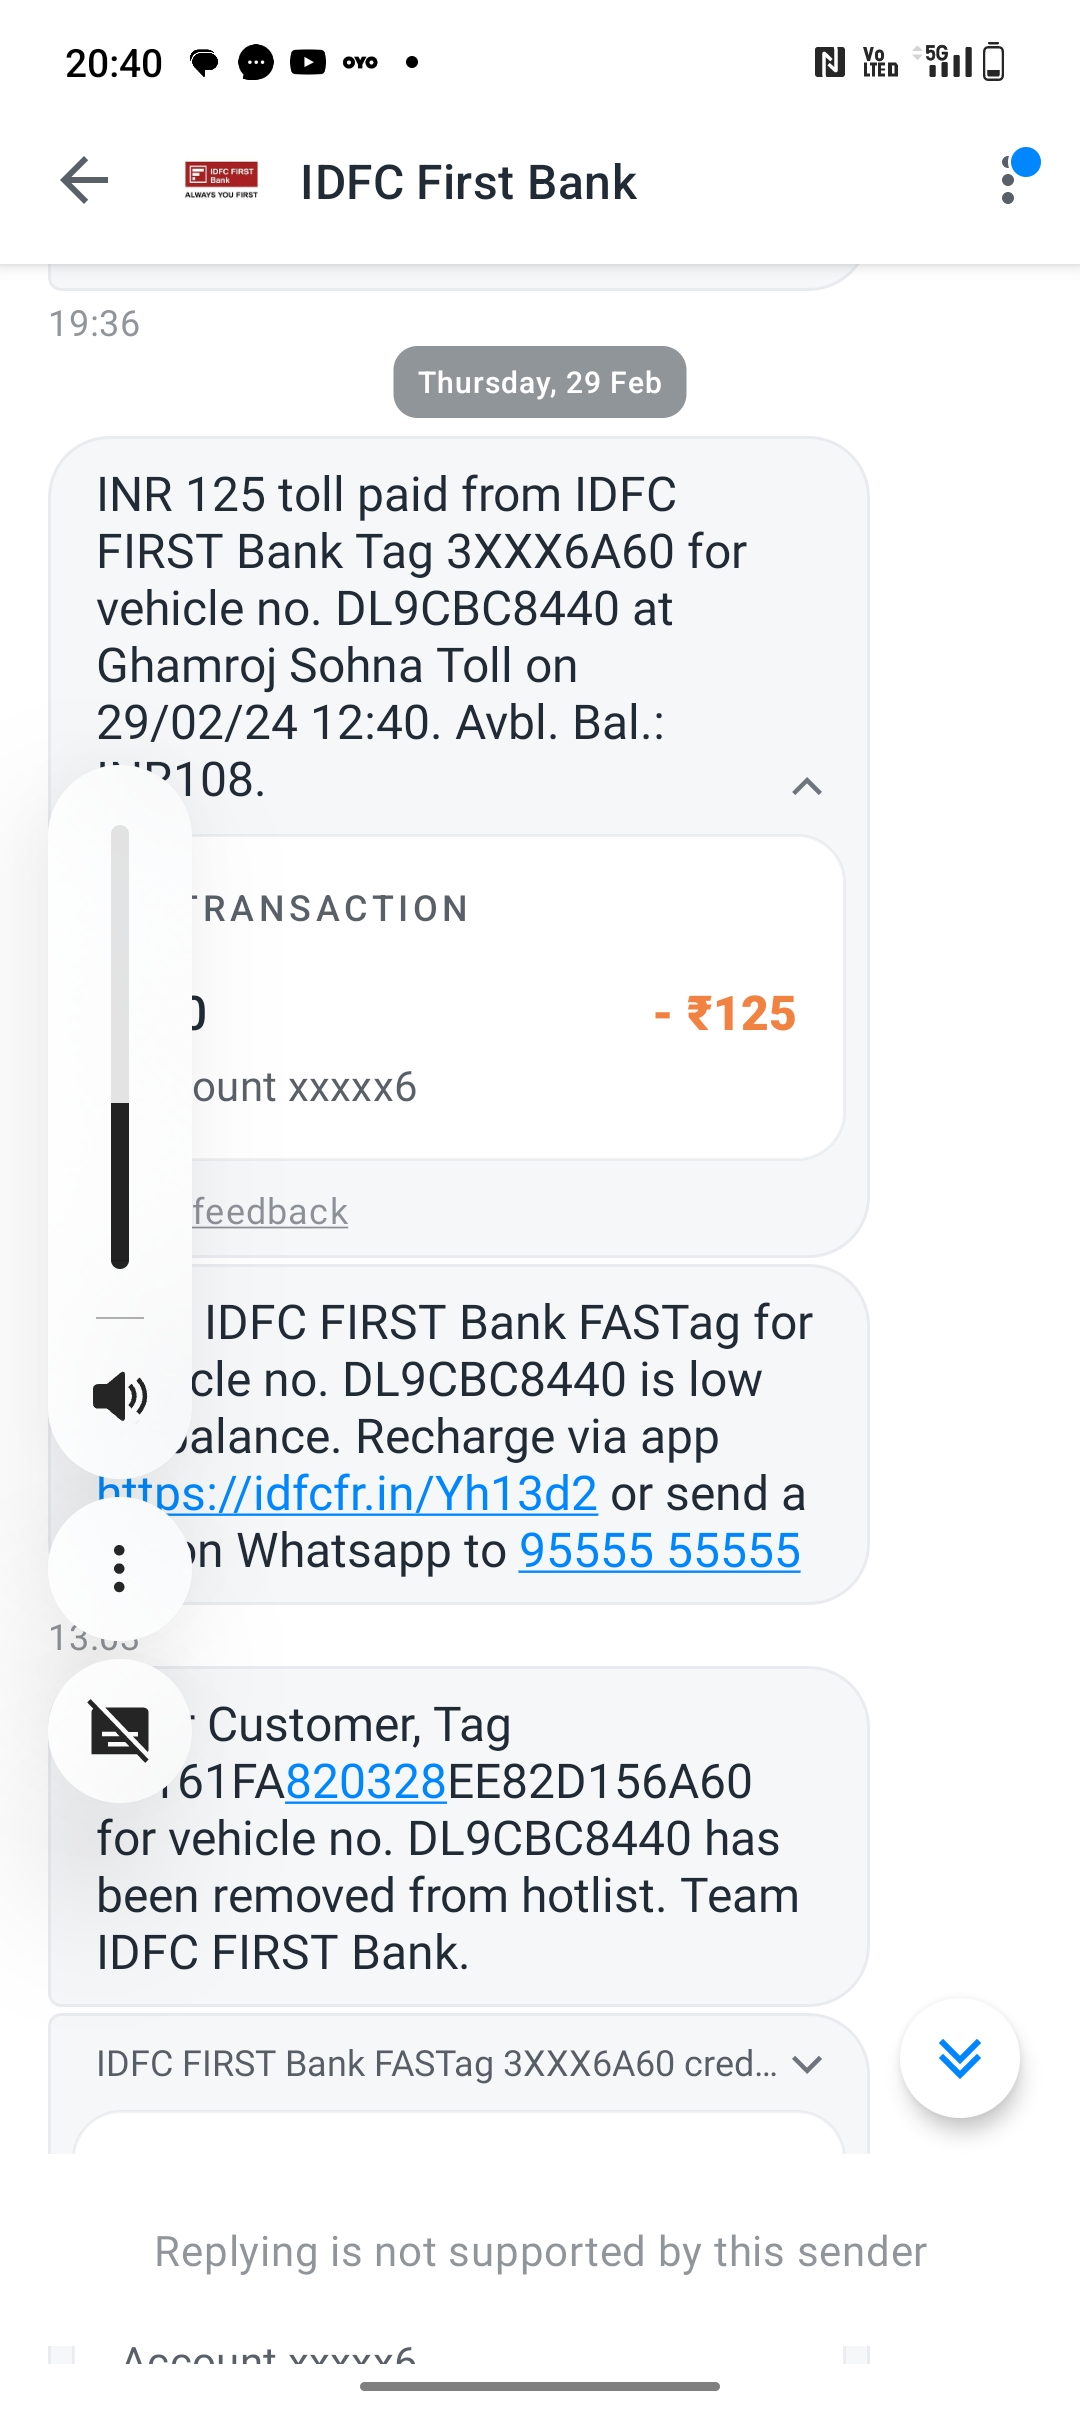The image size is (1080, 2412).
Task: Tap the back arrow icon
Action: click(84, 181)
